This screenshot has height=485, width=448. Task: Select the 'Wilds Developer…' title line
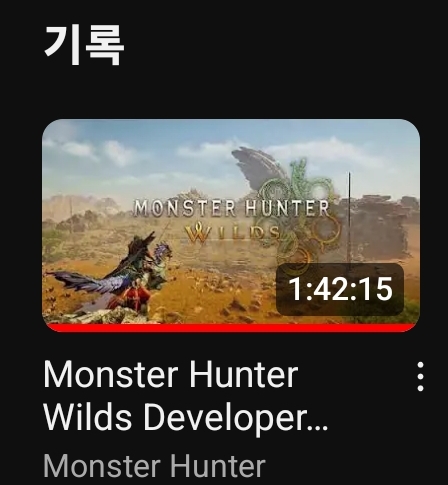pyautogui.click(x=185, y=417)
